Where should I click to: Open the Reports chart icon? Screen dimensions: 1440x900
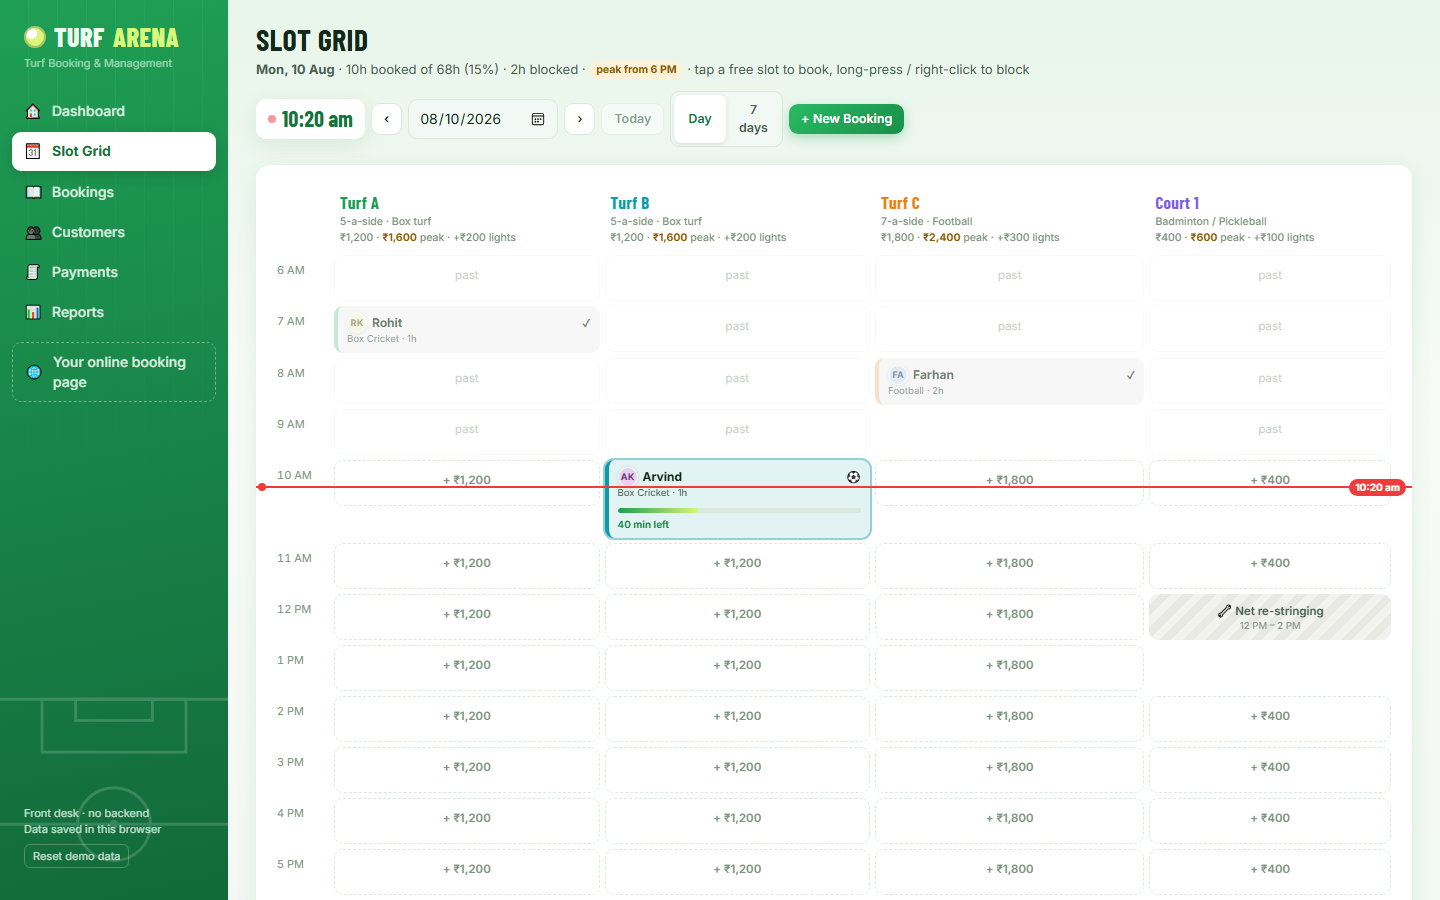click(33, 312)
